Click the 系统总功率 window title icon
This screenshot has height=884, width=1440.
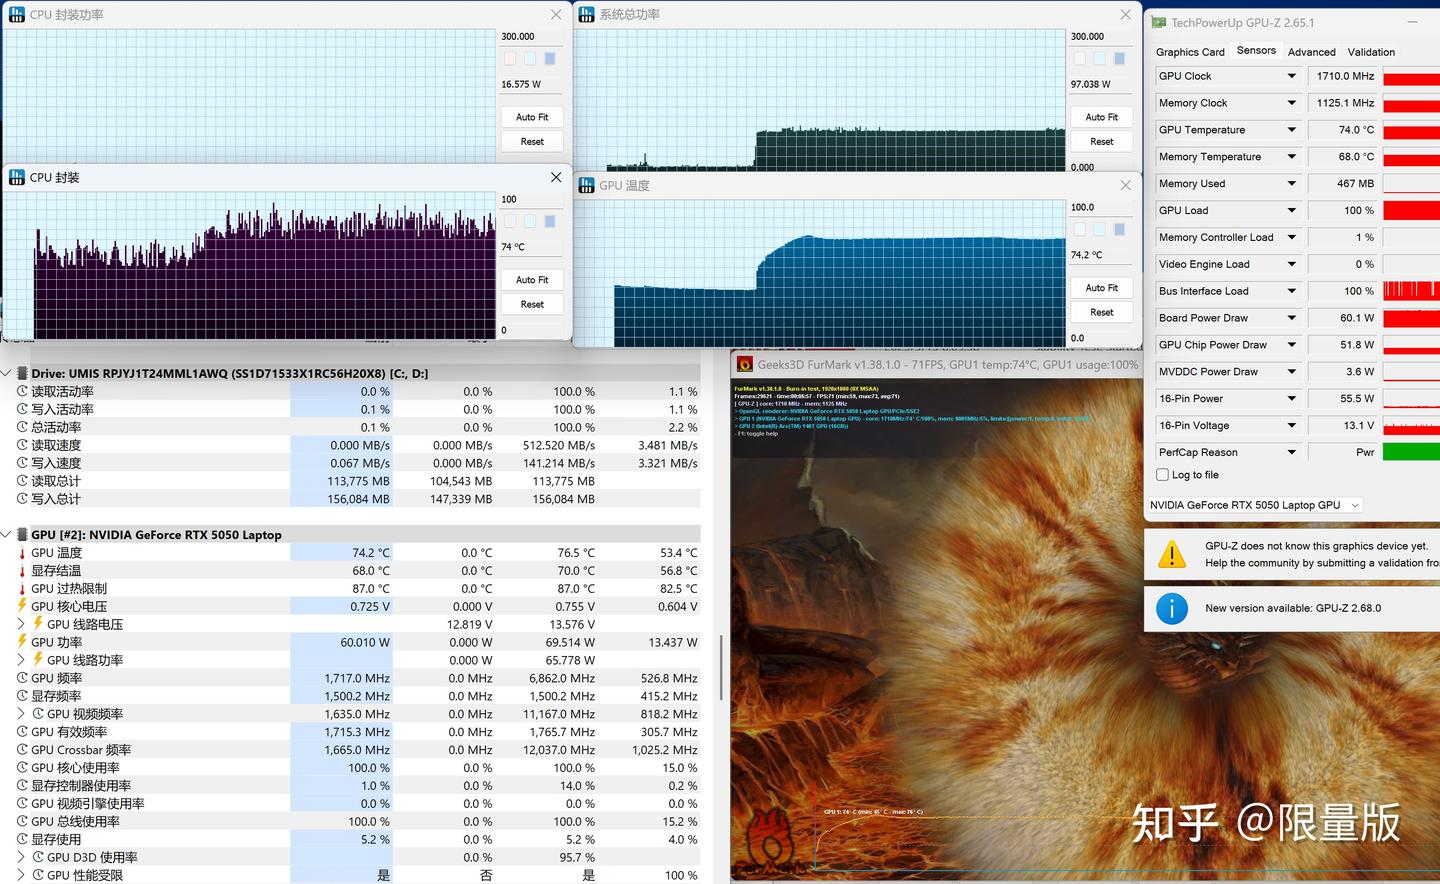(x=587, y=15)
